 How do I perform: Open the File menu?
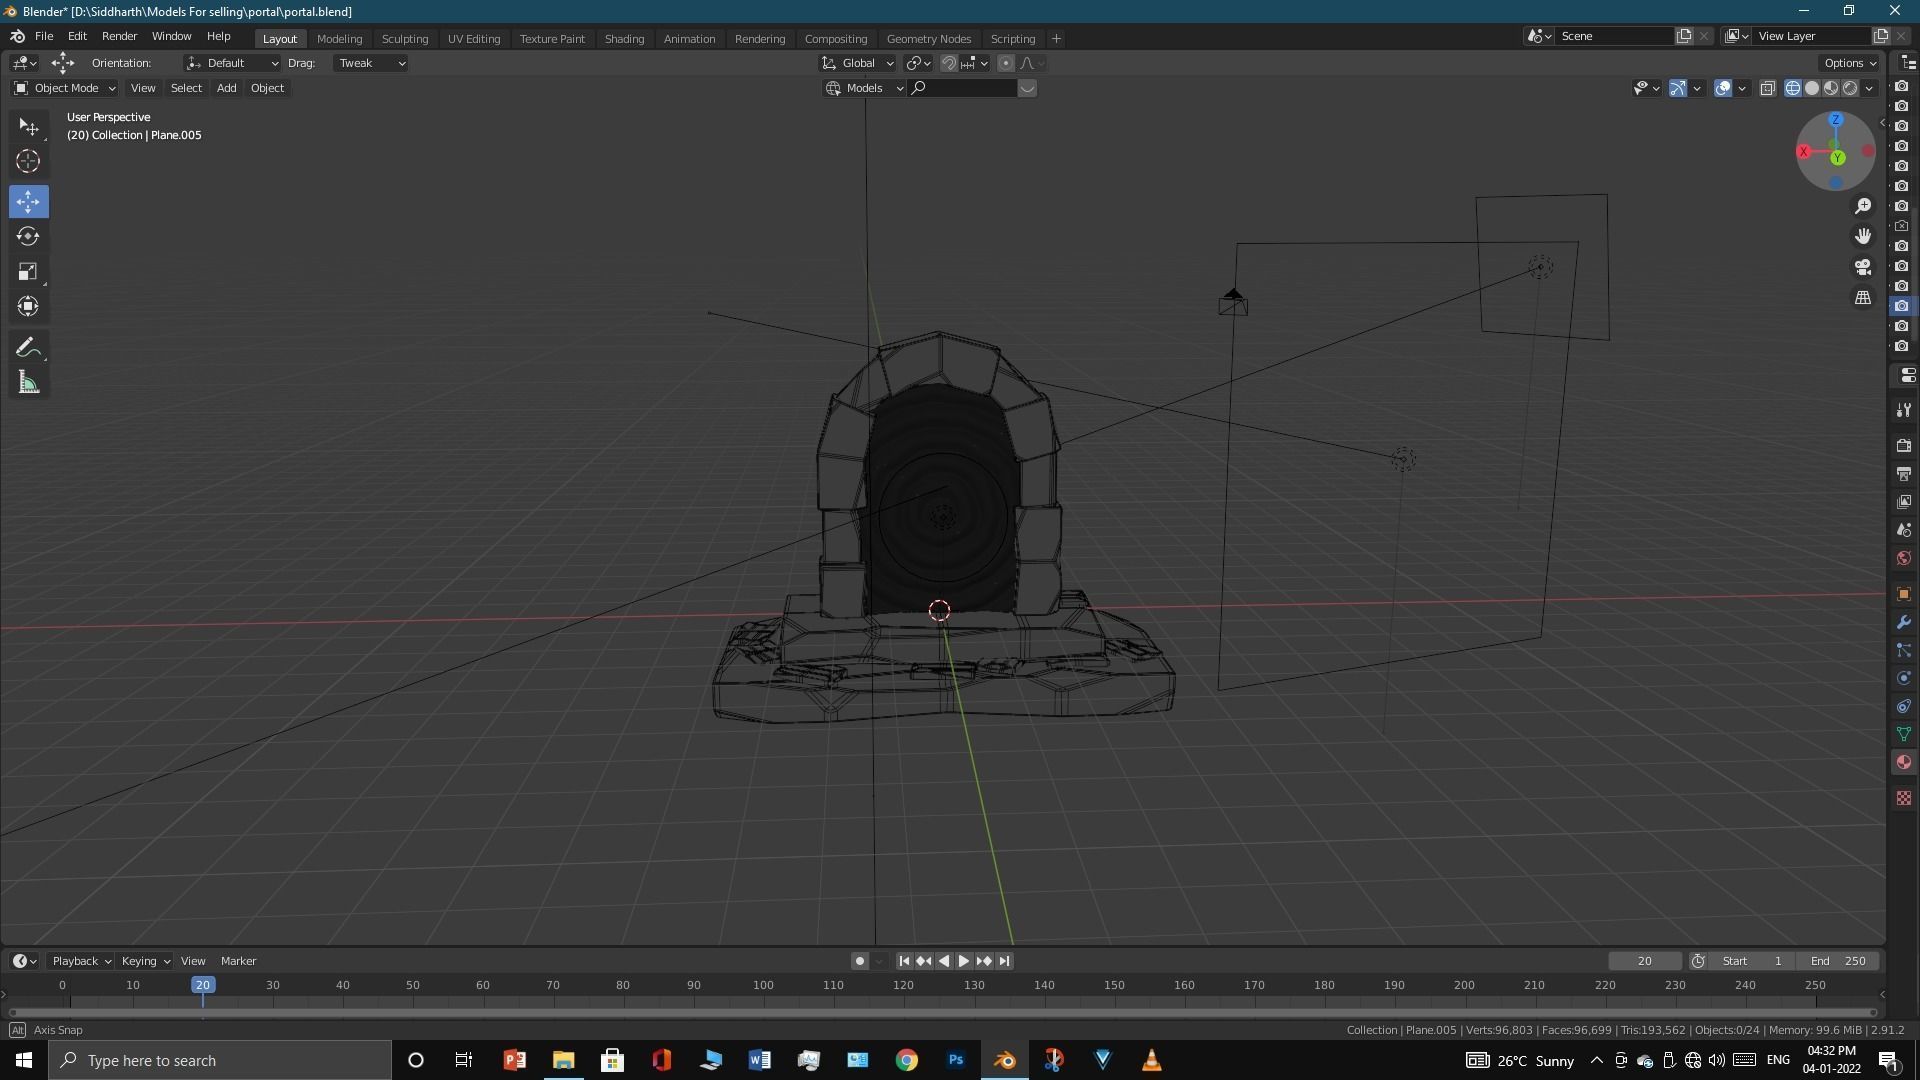[x=44, y=36]
